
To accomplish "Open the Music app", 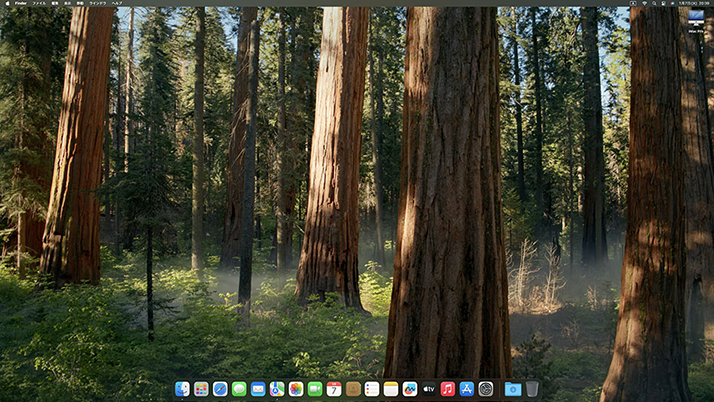I will [x=448, y=389].
